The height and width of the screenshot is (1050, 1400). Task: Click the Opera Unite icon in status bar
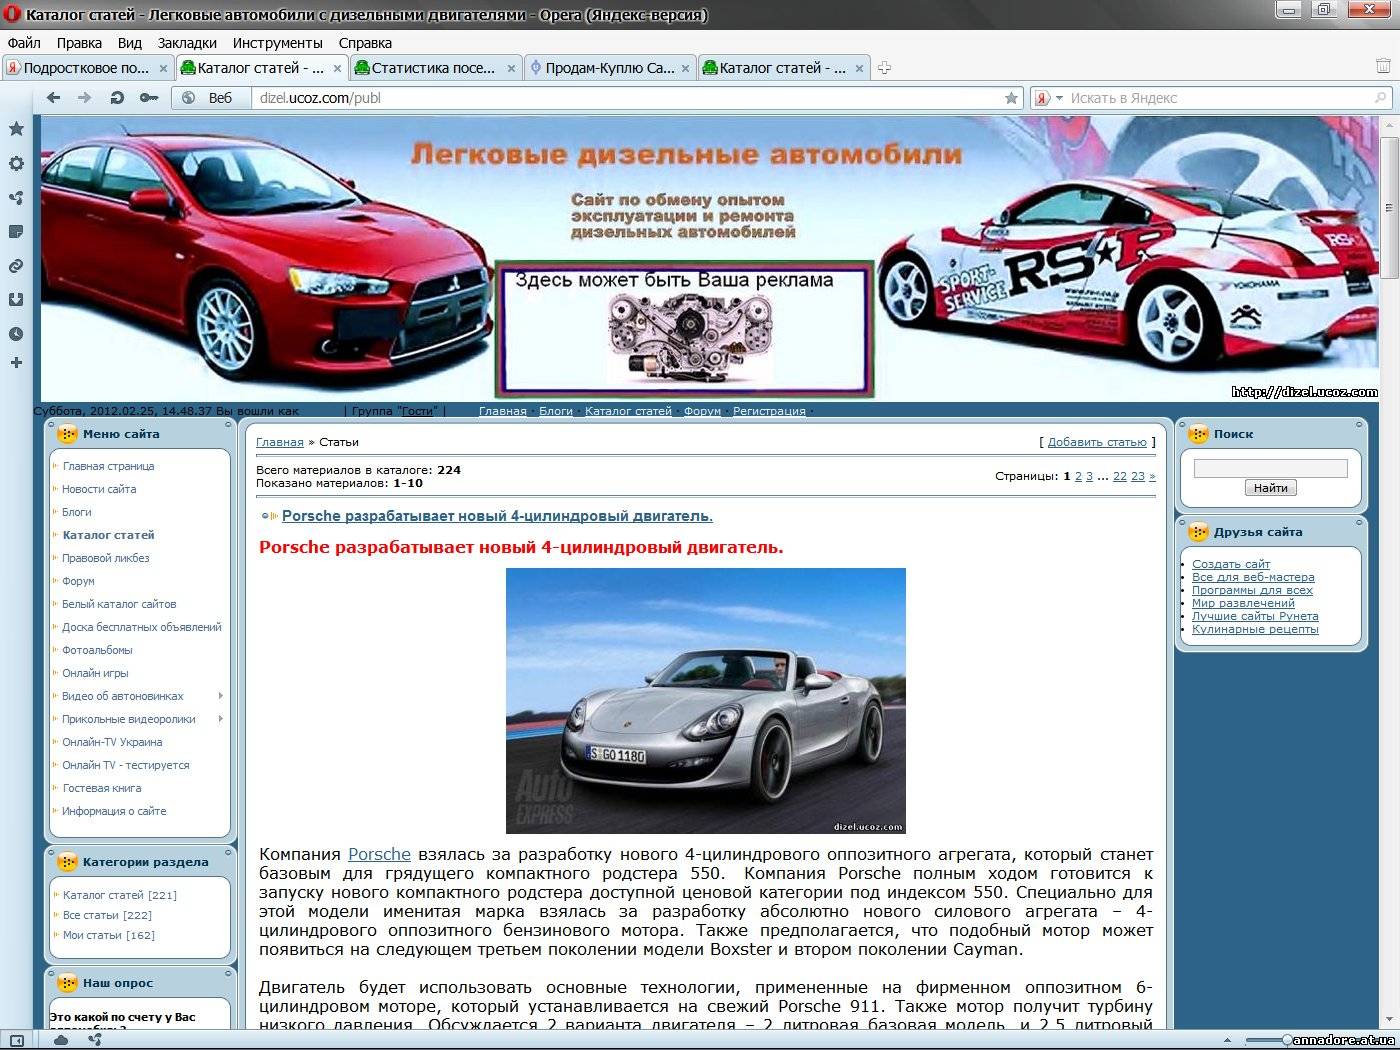(95, 1040)
